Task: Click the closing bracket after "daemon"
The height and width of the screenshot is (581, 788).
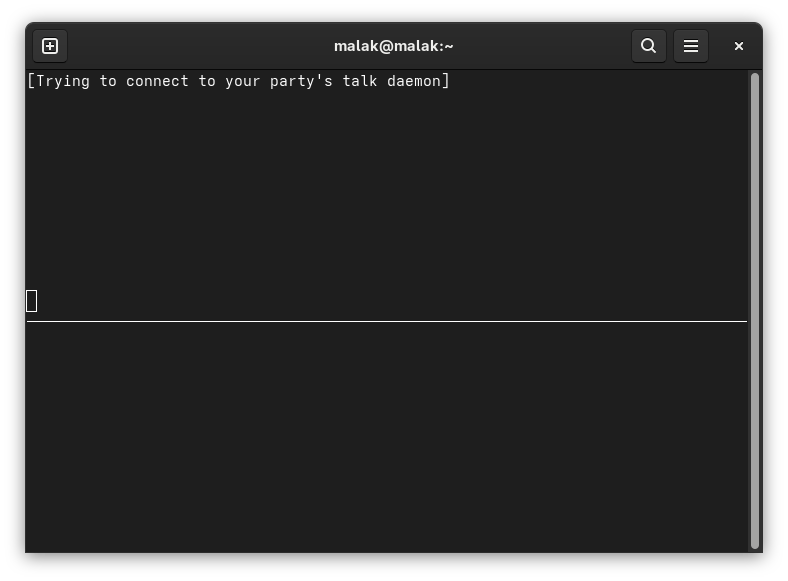Action: 446,81
